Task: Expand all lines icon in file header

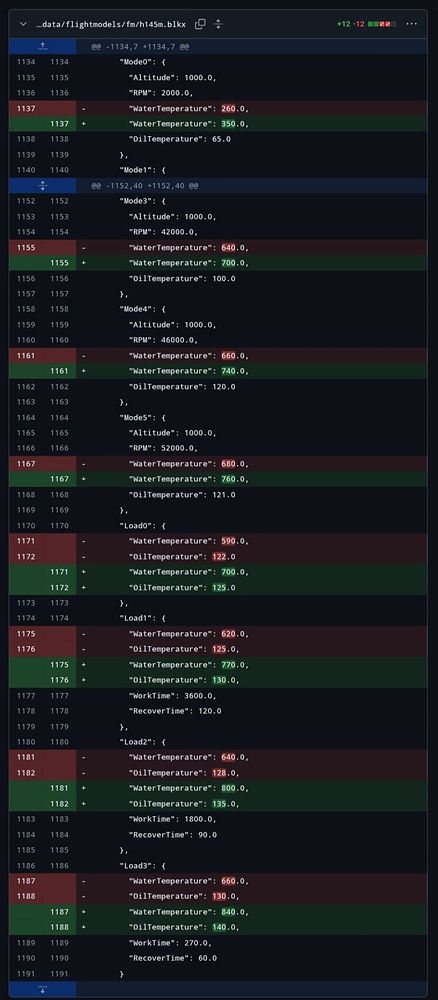Action: tap(219, 24)
